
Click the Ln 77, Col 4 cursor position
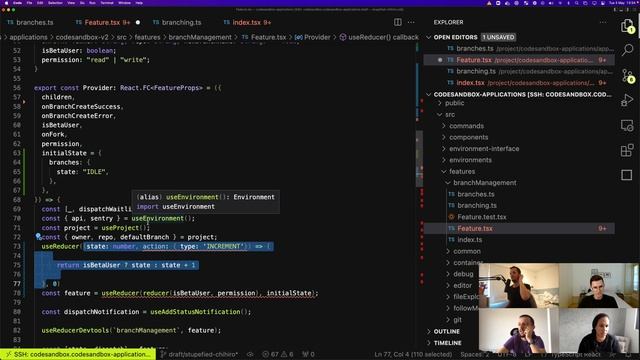click(x=413, y=354)
